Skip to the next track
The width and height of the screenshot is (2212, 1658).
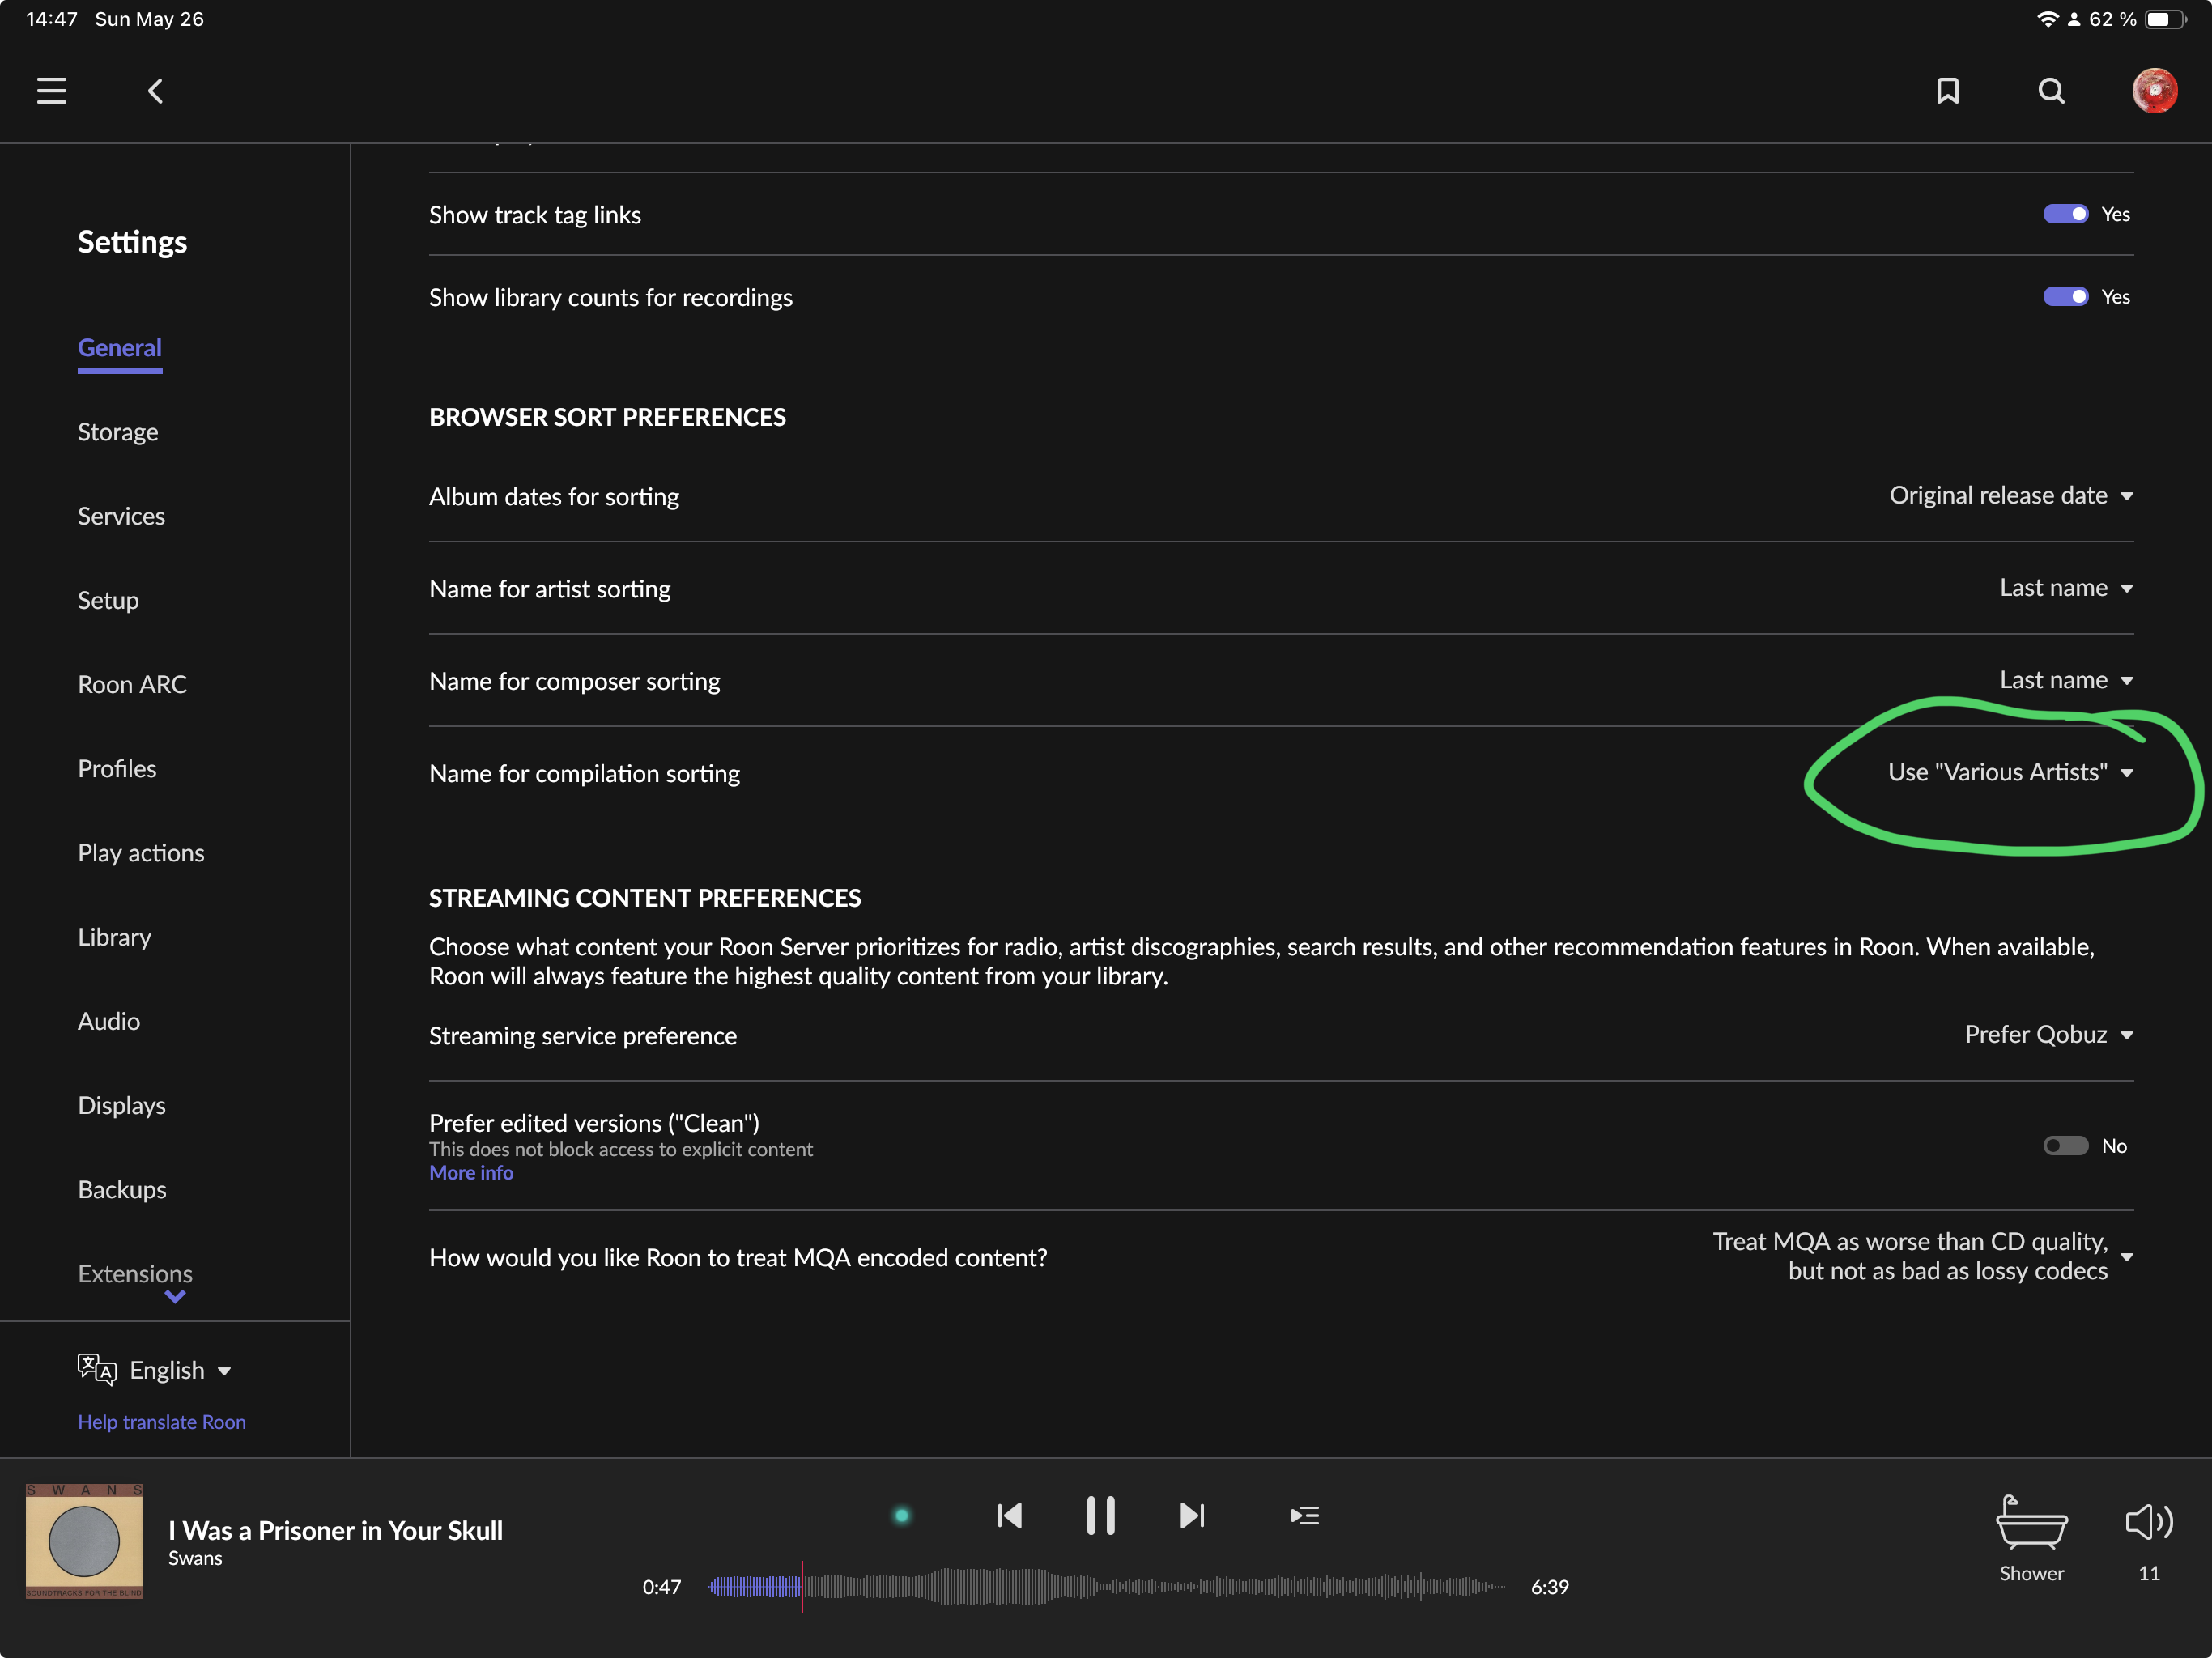point(1192,1516)
